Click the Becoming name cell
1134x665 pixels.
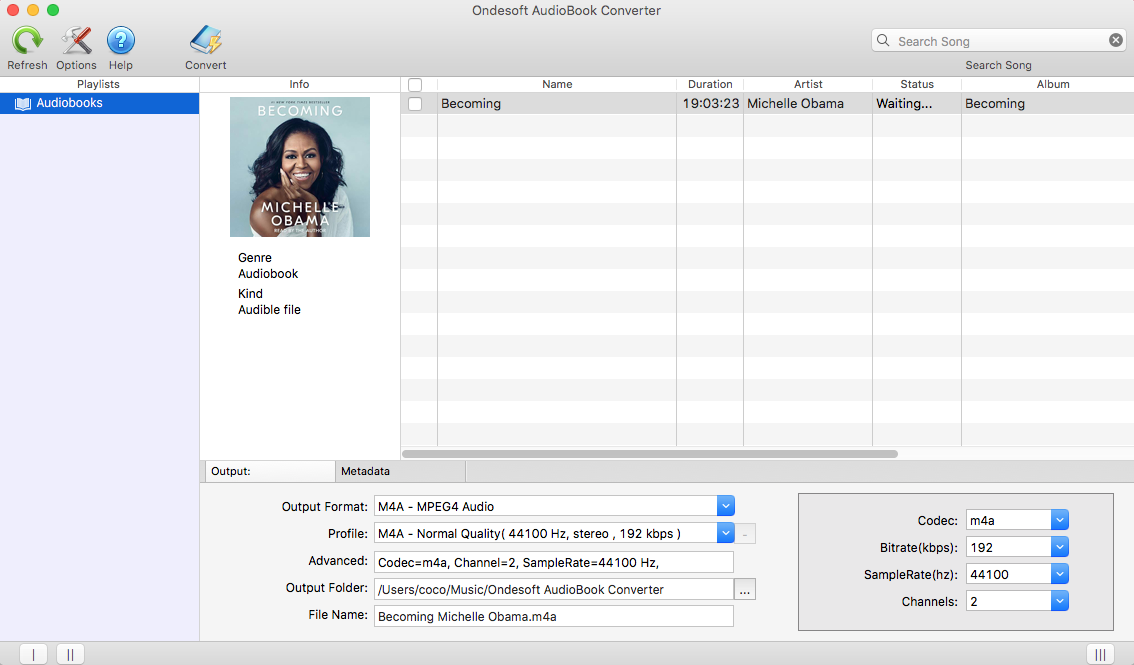tap(557, 103)
